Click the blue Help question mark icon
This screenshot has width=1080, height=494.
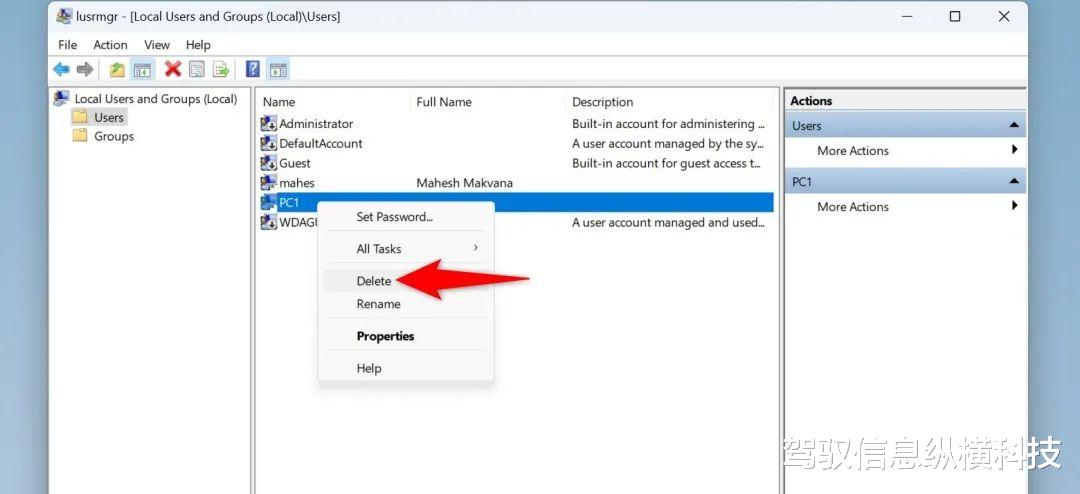pos(253,69)
